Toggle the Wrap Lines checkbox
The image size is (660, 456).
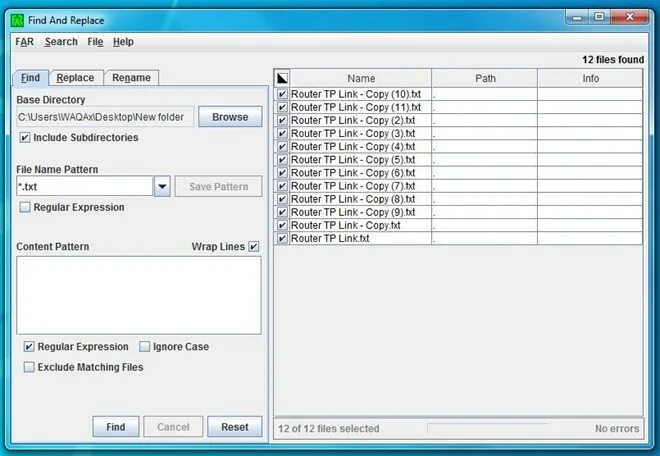pyautogui.click(x=254, y=247)
